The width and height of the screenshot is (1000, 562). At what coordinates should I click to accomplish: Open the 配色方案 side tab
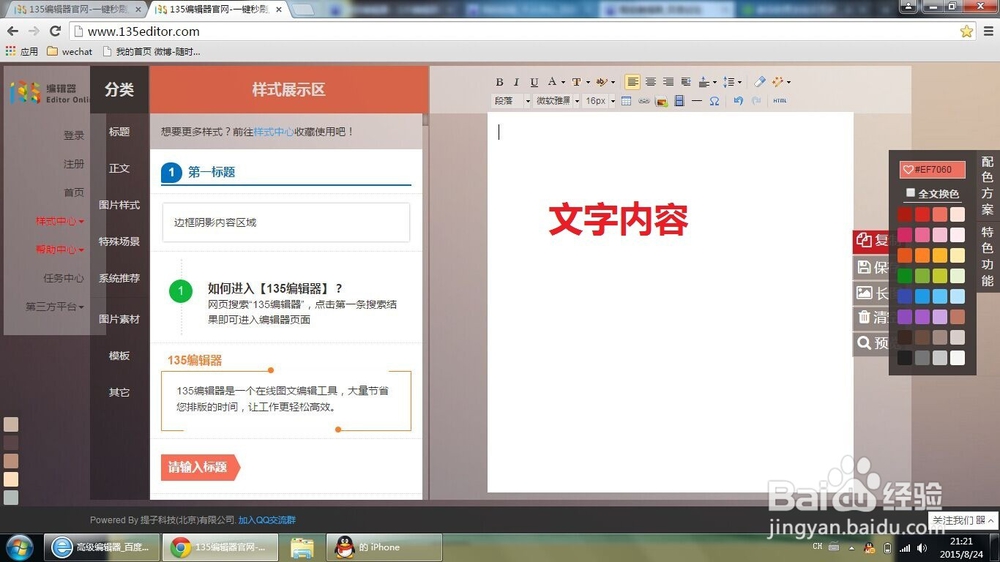tap(987, 186)
